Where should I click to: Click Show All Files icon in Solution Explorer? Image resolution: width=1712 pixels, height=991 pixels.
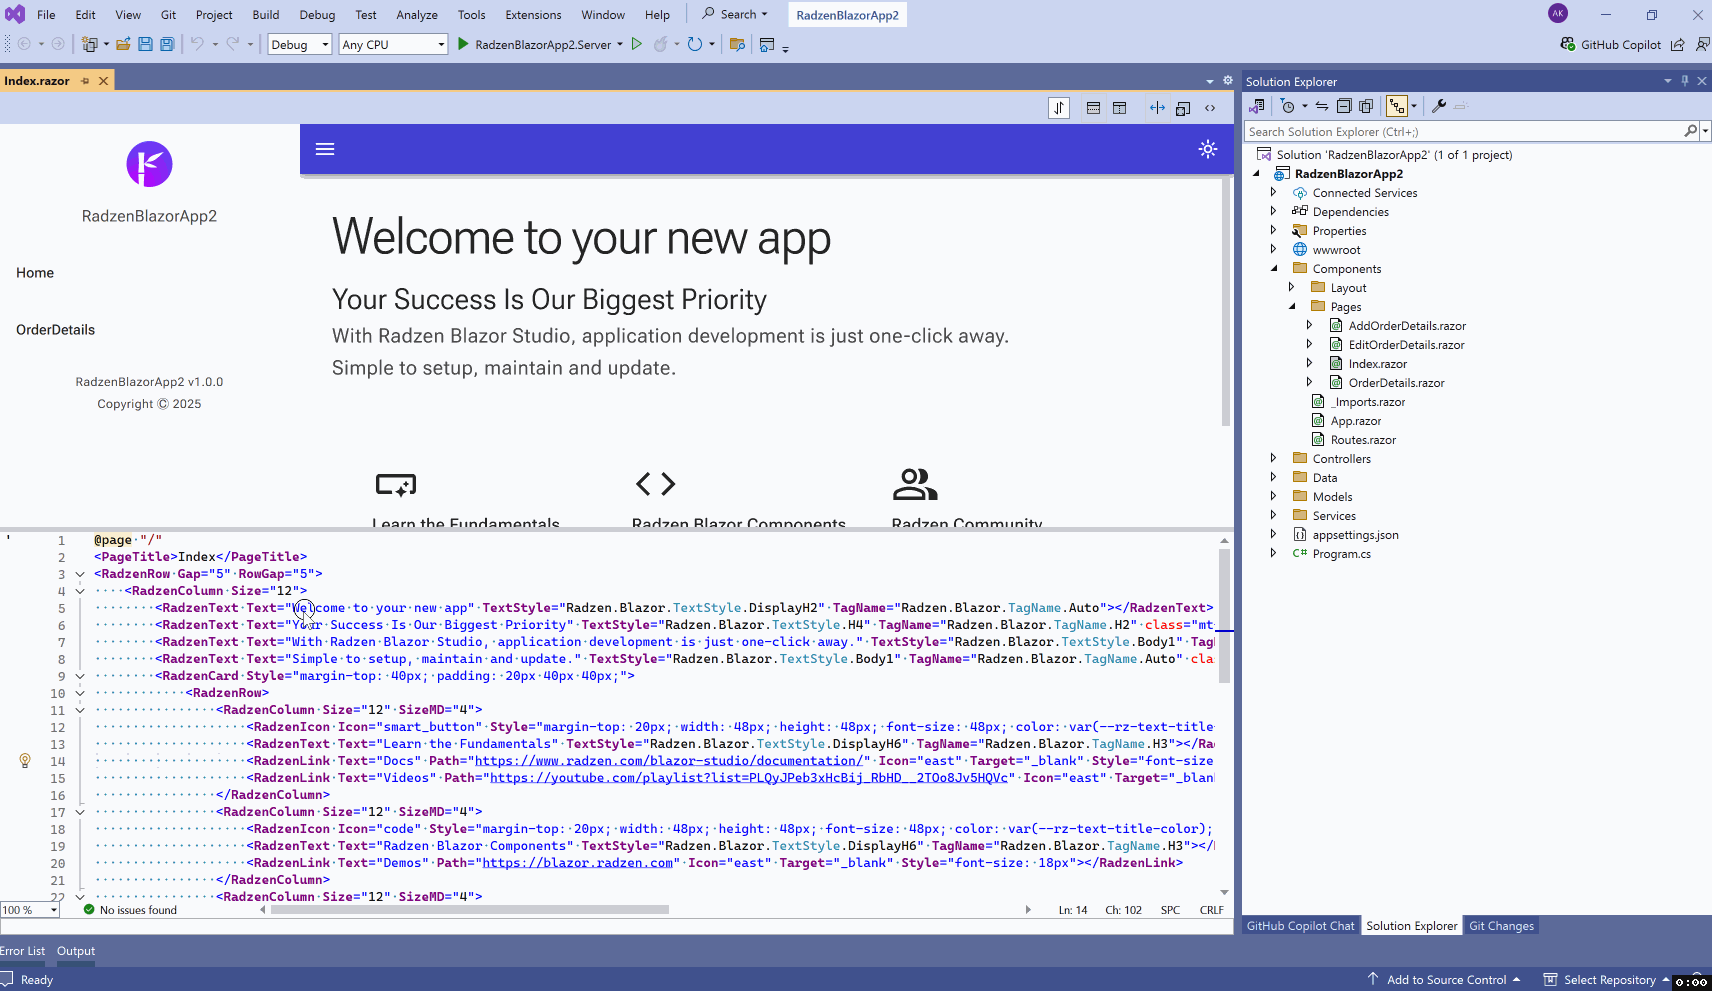point(1366,106)
